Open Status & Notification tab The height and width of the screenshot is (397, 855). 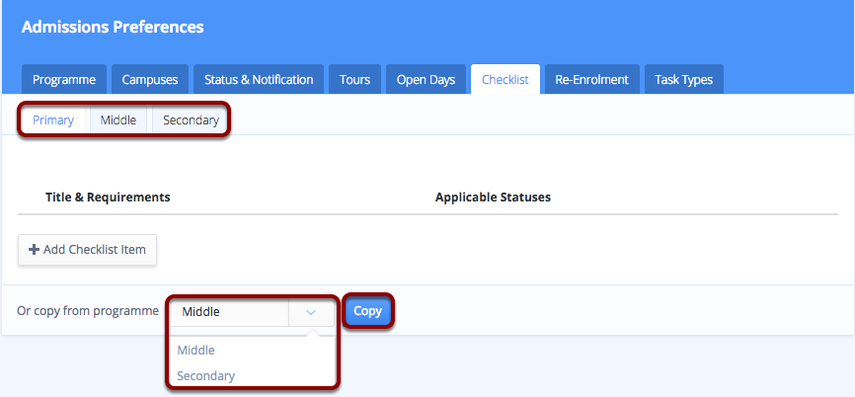[x=258, y=80]
